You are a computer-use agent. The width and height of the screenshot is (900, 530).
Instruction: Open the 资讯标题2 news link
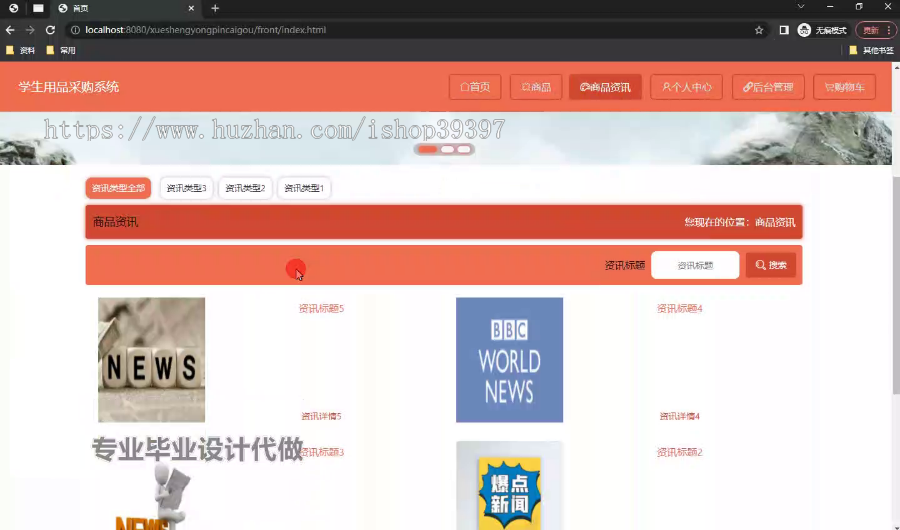coord(680,452)
